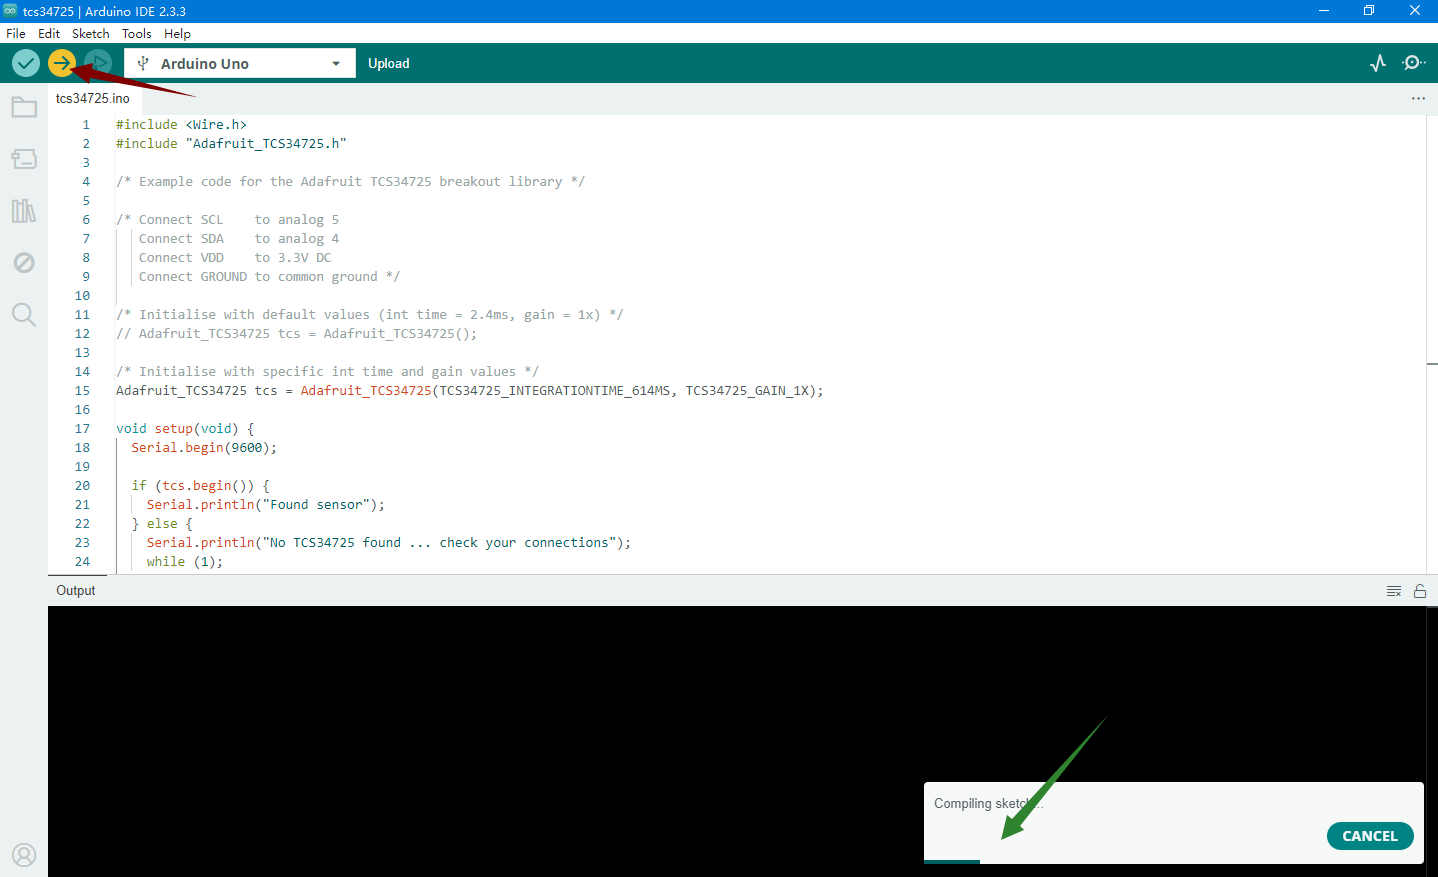Screen dimensions: 1438x877
Task: Open the Serial Monitor
Action: 1414,63
